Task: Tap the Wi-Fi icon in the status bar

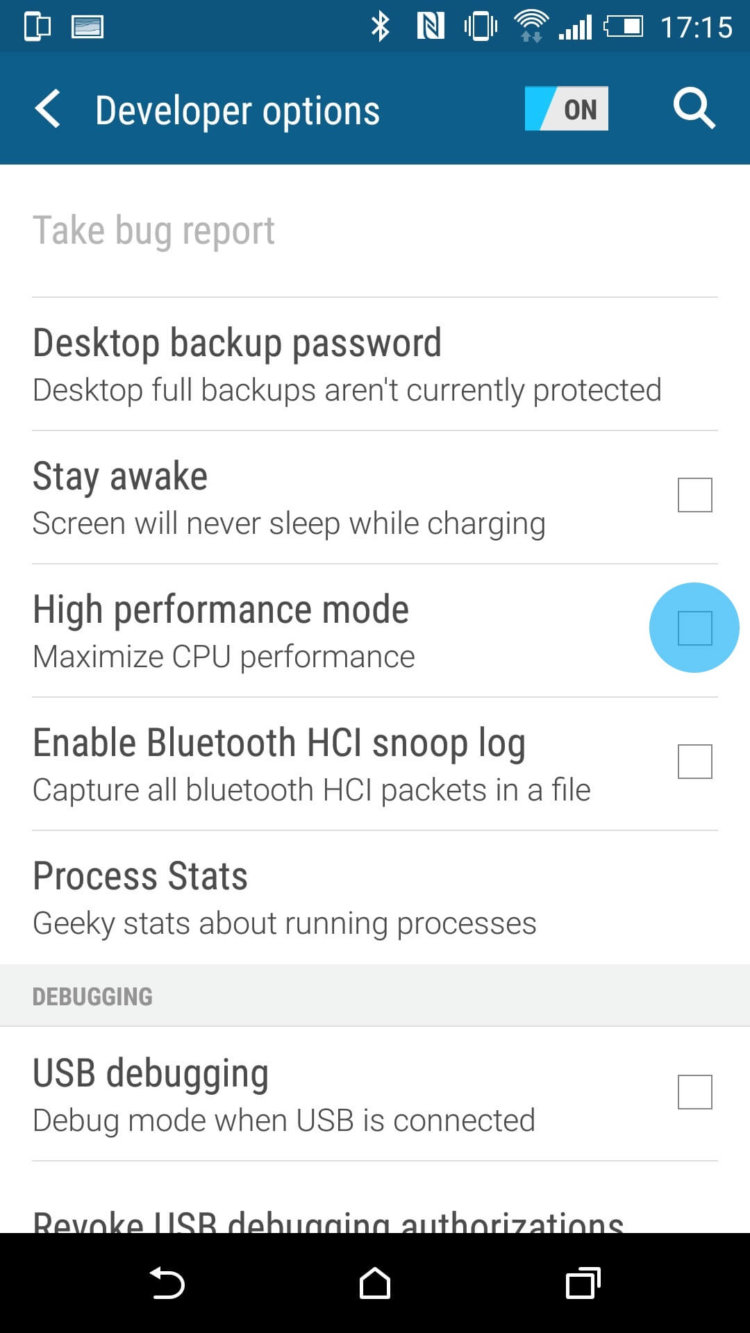Action: pyautogui.click(x=529, y=26)
